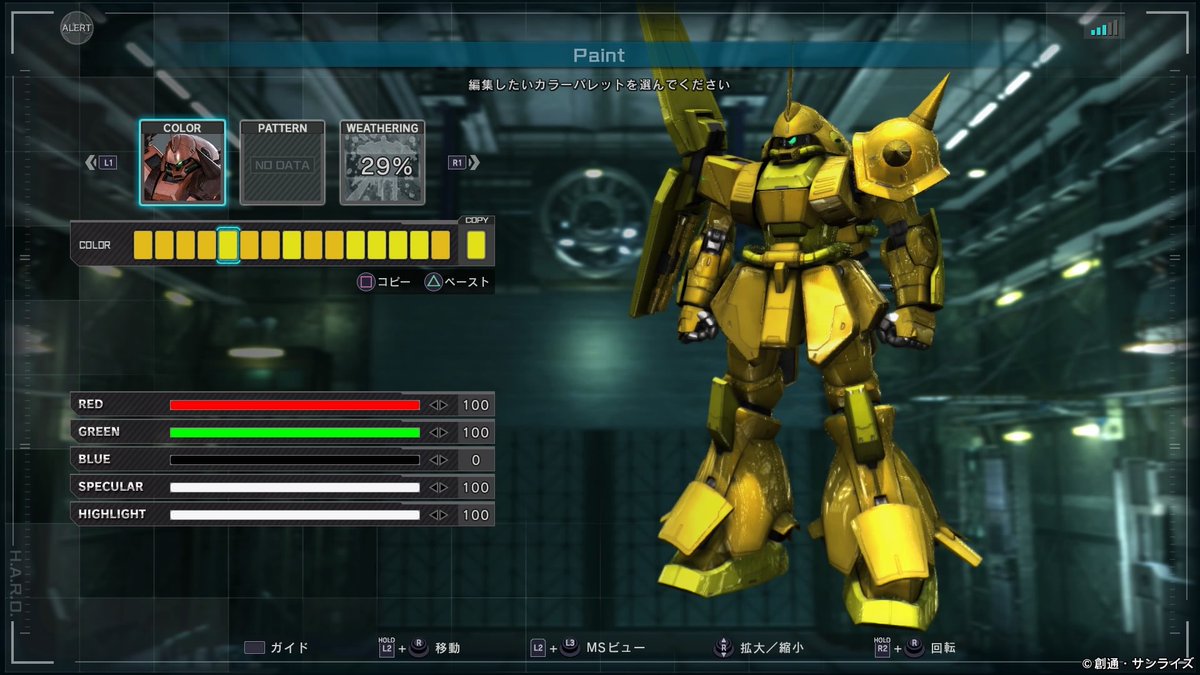The image size is (1200, 675).
Task: Click the COLOR label beside the swatch row
Action: [95, 245]
